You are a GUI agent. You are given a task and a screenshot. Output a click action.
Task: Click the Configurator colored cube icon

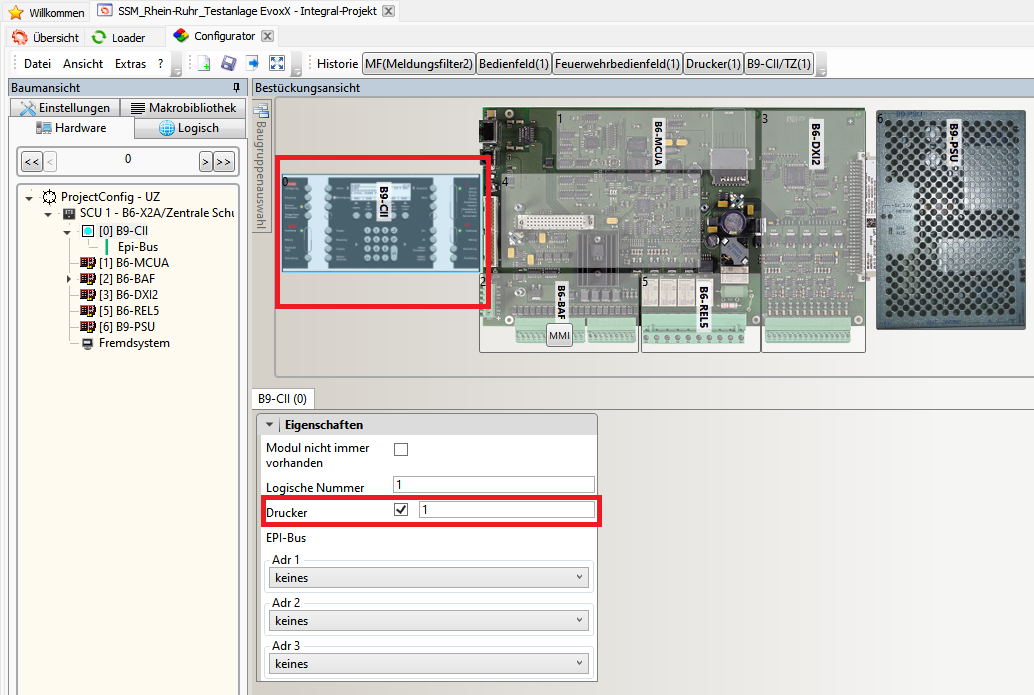pos(181,36)
